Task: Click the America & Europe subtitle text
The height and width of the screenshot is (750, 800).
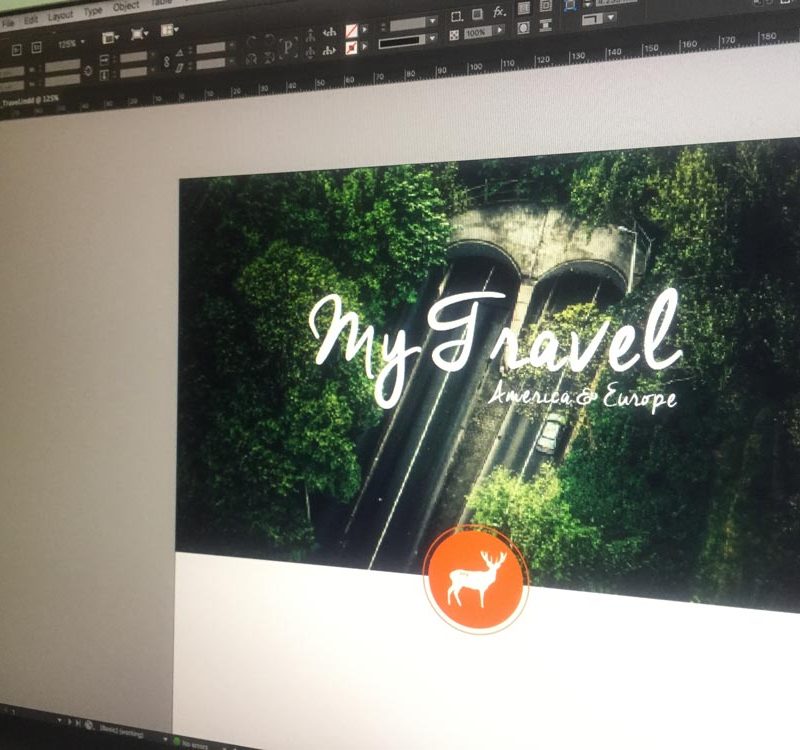Action: 582,397
